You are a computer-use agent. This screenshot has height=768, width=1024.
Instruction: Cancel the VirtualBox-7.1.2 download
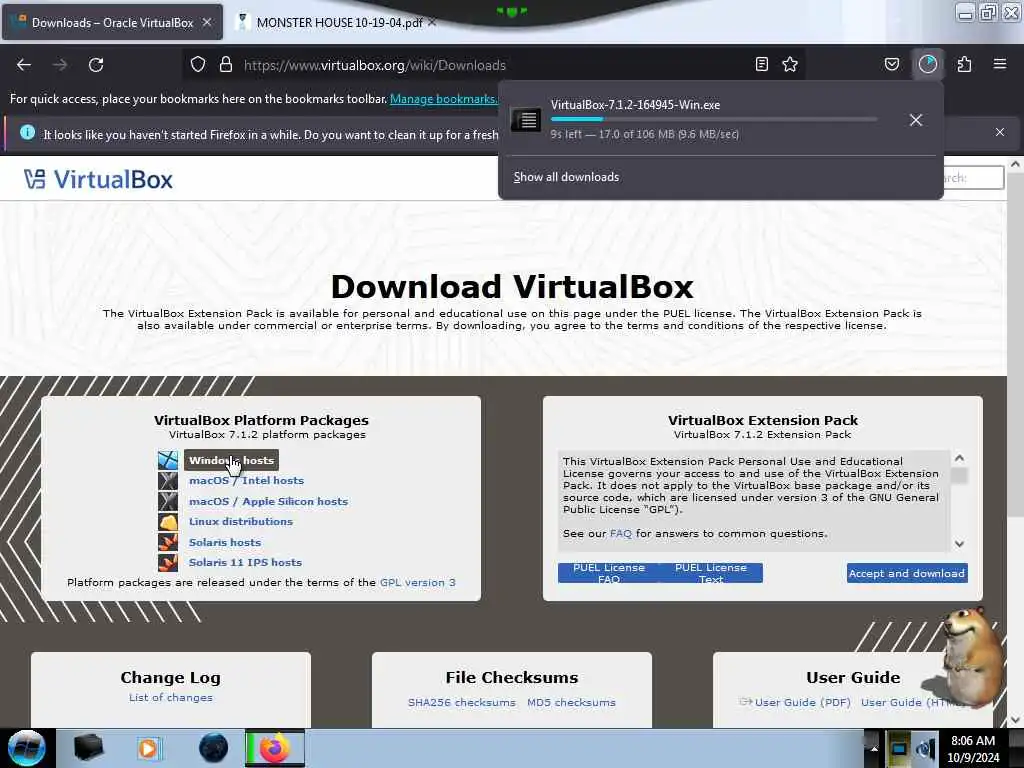point(916,120)
